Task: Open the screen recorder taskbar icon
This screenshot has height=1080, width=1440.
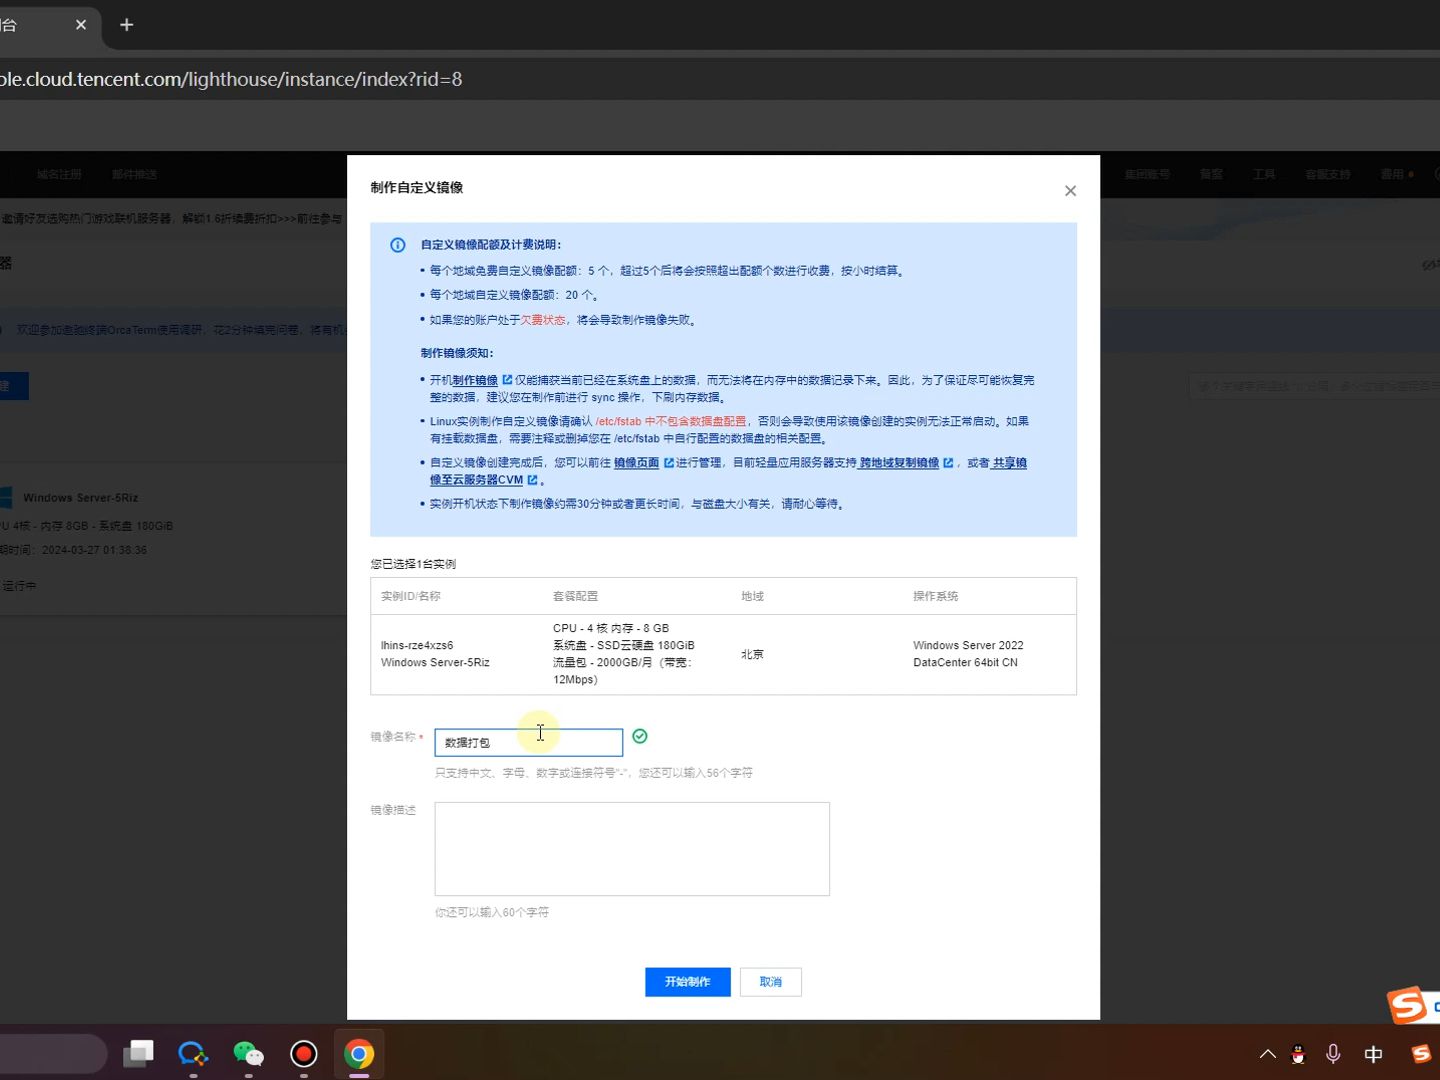Action: pos(304,1054)
